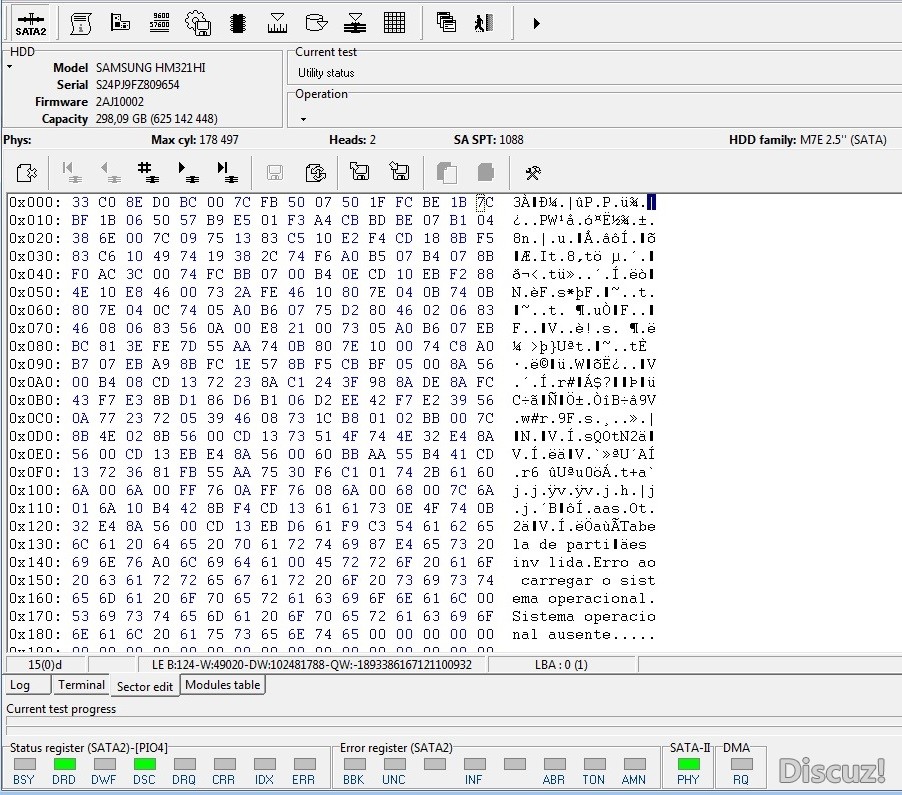Click the model value SAMSUNG HM321HI
Viewport: 902px width, 795px height.
coord(151,68)
